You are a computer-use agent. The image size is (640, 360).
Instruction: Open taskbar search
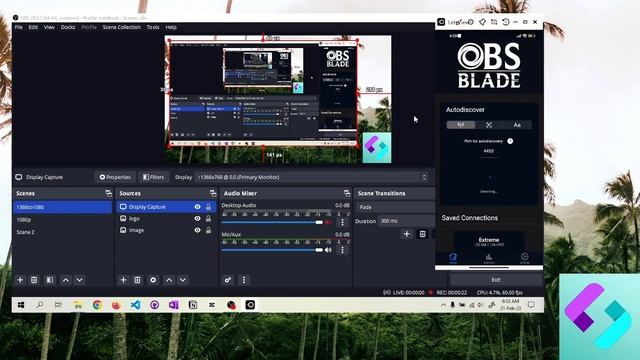40,305
